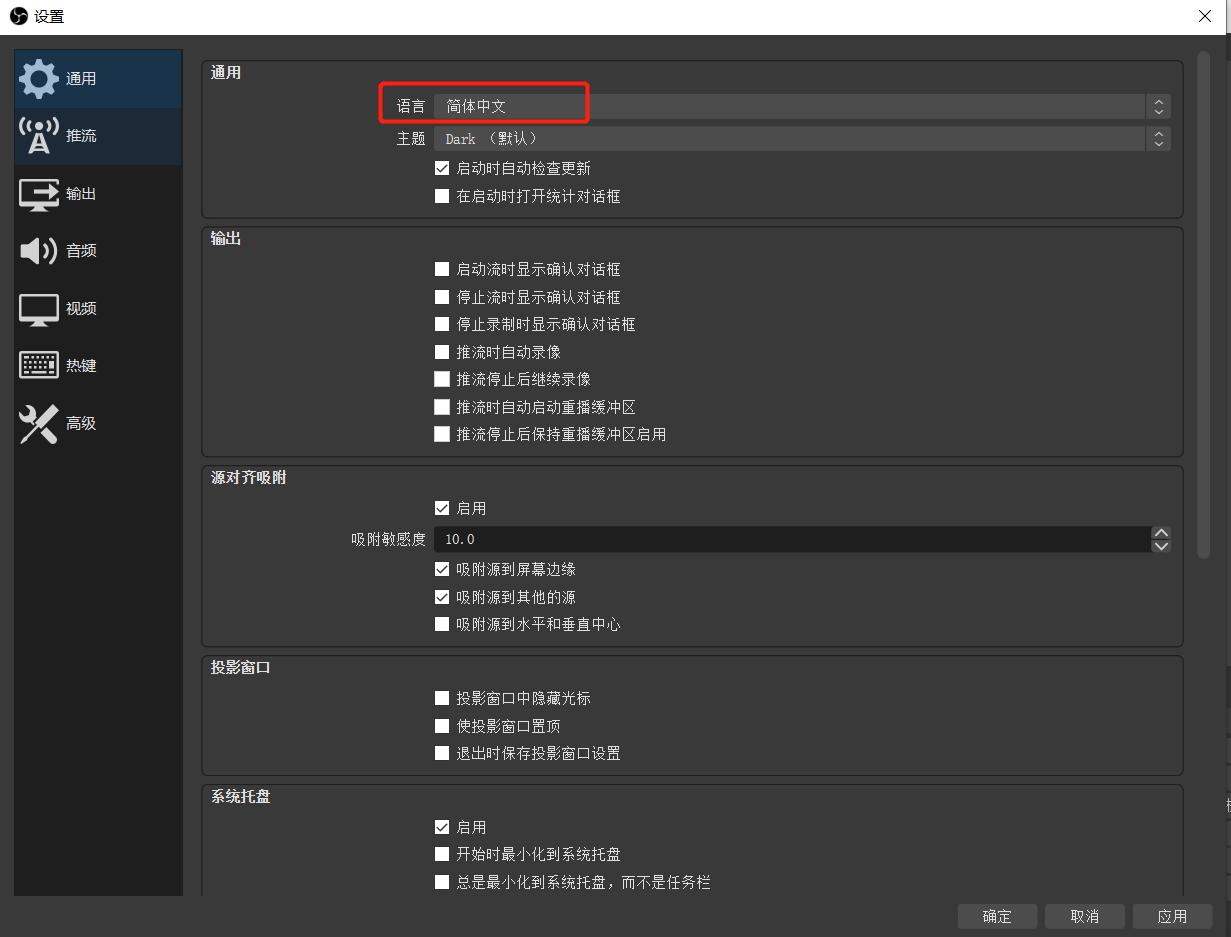This screenshot has width=1231, height=937.
Task: Disable 启动时自动检查更新 checkbox
Action: [442, 169]
